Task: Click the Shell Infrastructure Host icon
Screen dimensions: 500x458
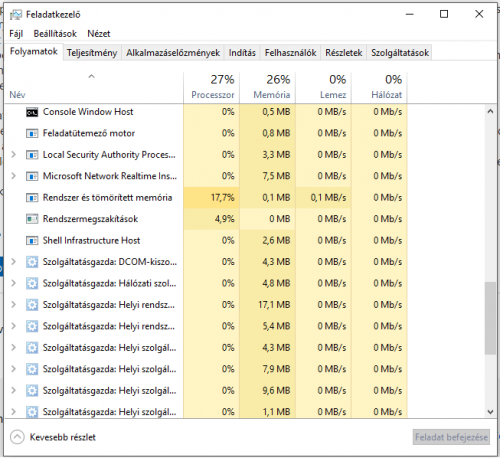Action: (x=32, y=241)
